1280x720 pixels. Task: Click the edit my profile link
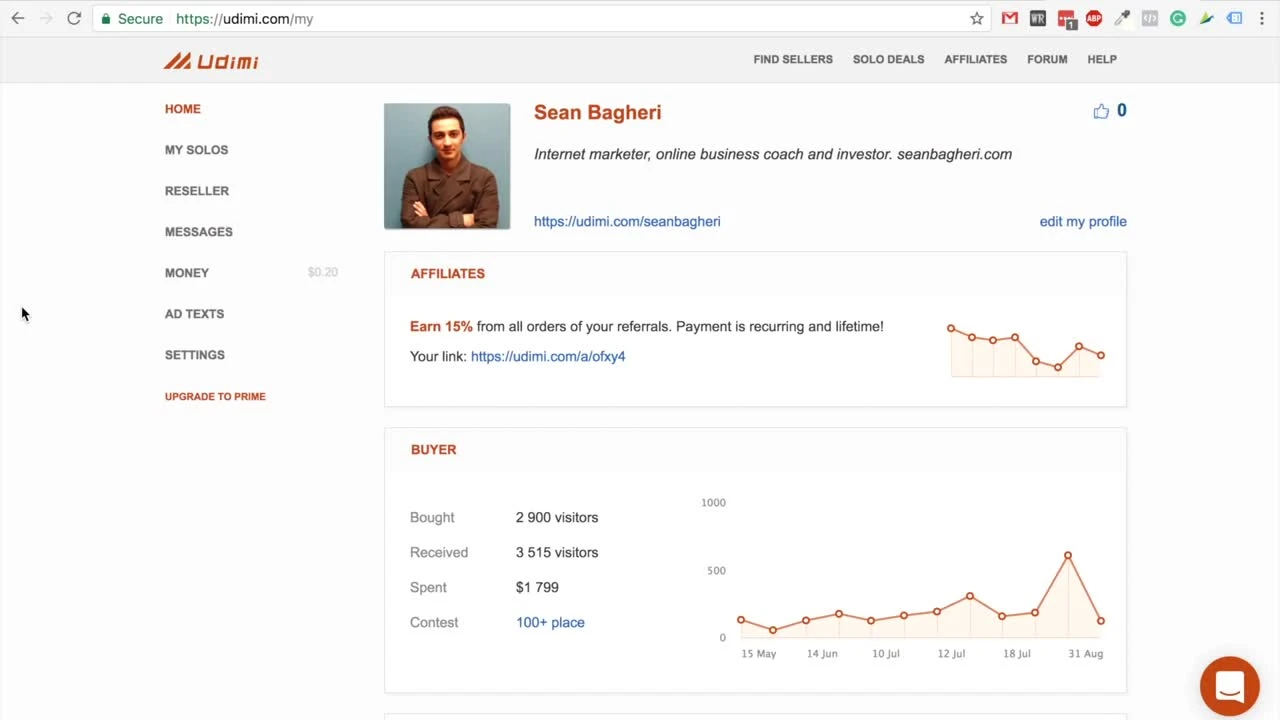(x=1082, y=222)
